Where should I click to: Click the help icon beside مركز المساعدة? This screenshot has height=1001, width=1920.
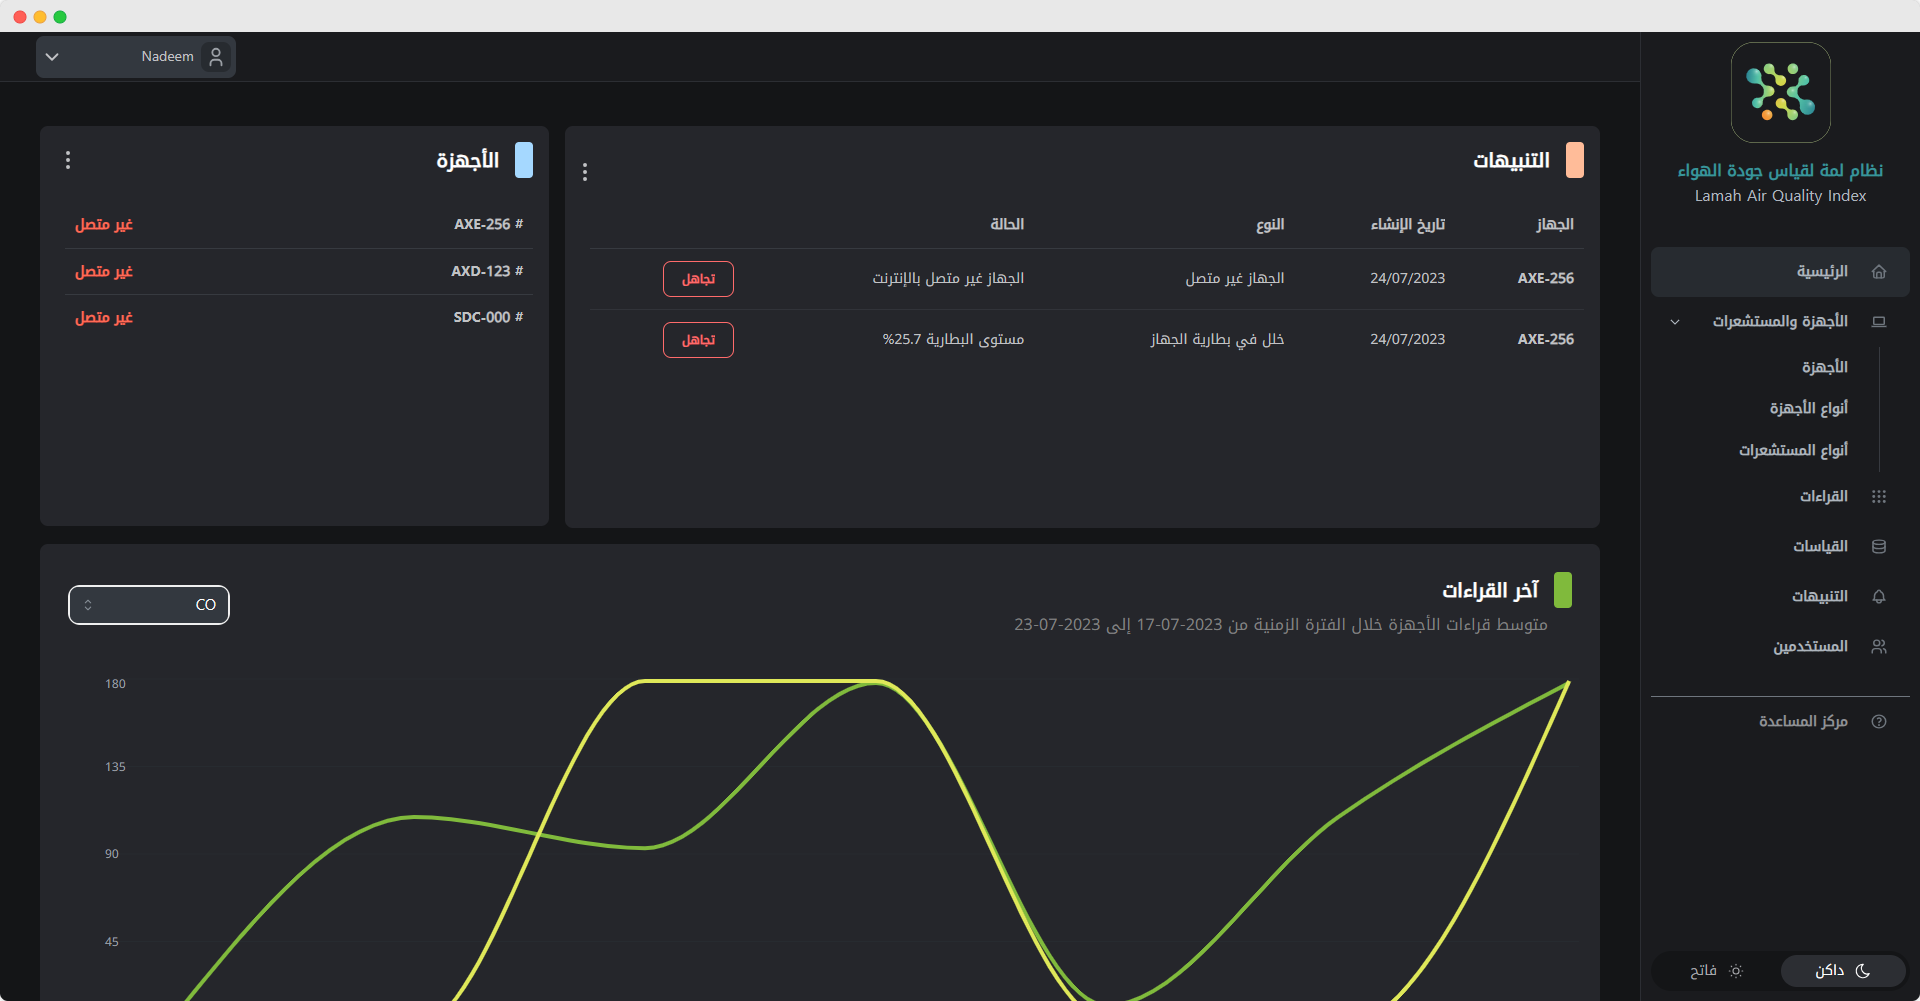click(1879, 722)
